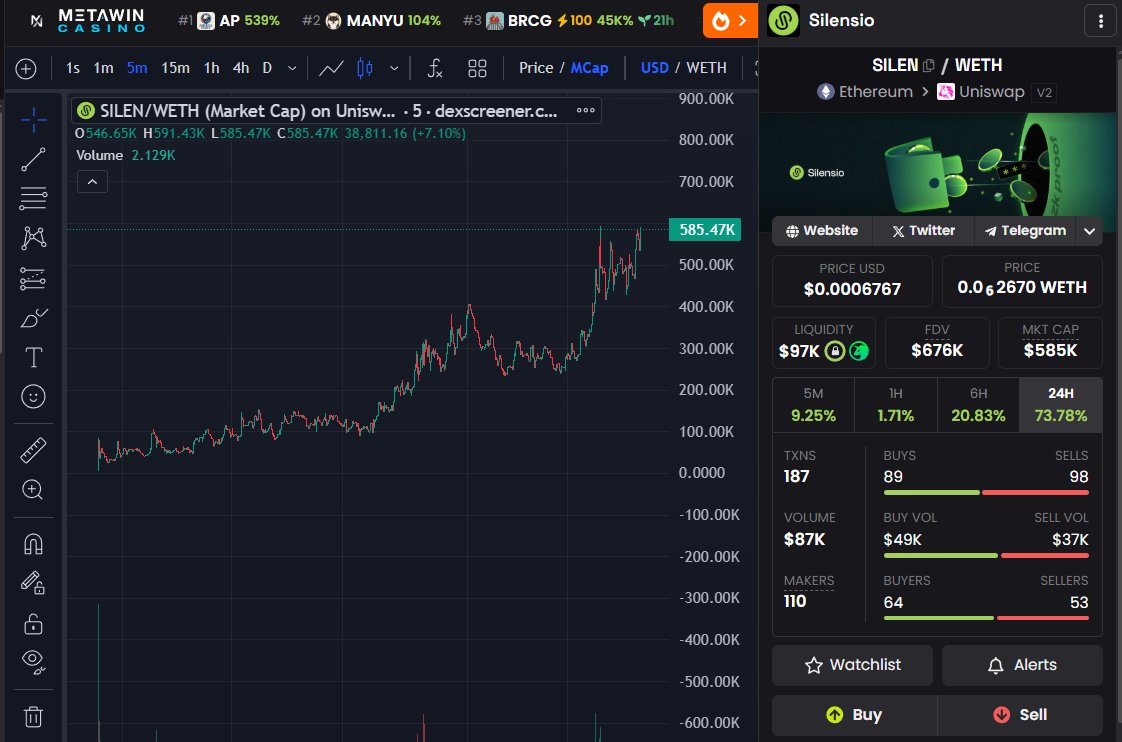Collapse the chart legend with caret button
The image size is (1122, 742).
point(92,182)
